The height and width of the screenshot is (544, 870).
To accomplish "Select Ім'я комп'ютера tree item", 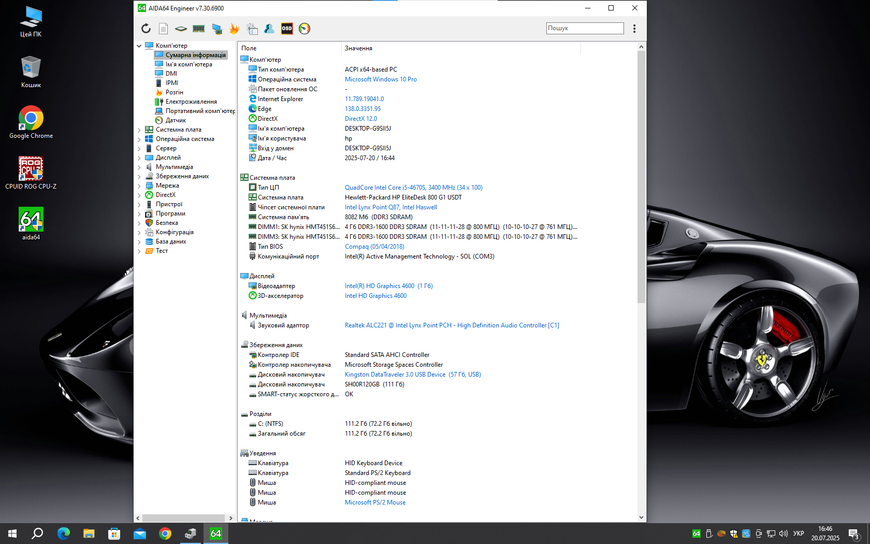I will (189, 64).
